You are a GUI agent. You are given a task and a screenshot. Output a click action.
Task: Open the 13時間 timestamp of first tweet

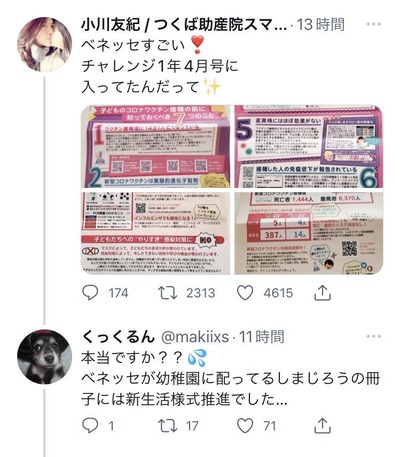(x=321, y=25)
